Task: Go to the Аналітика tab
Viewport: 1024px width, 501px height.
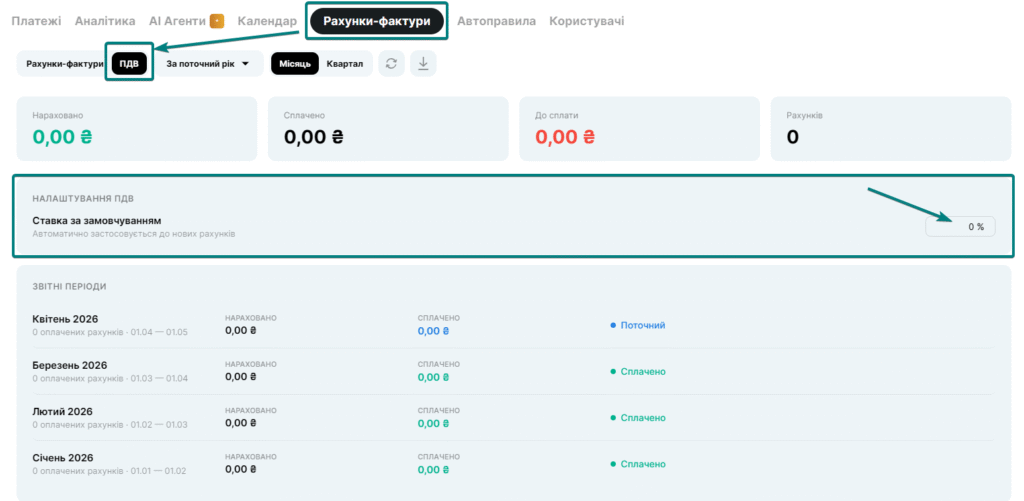Action: pyautogui.click(x=105, y=21)
